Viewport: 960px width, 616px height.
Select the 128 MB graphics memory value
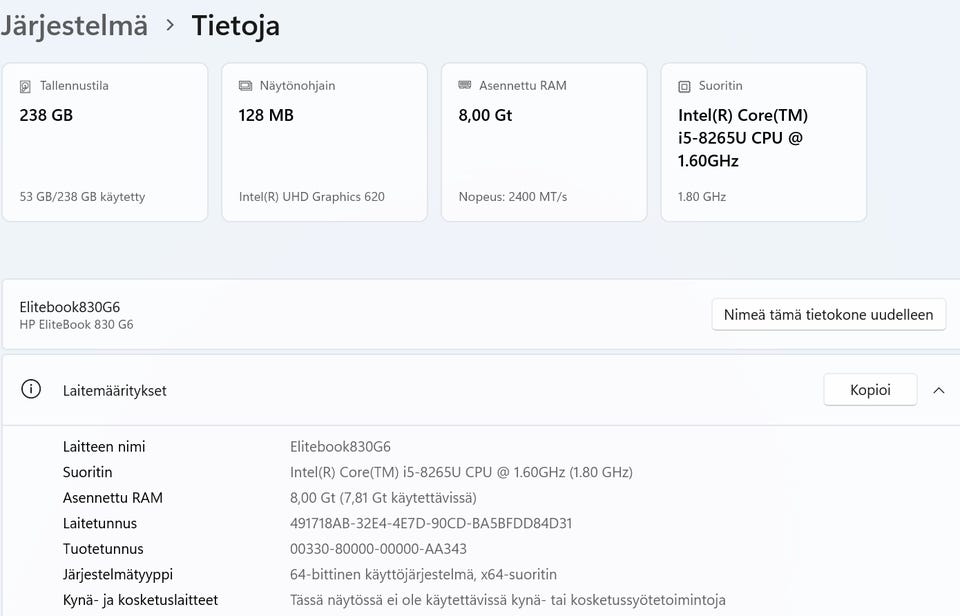[x=266, y=115]
